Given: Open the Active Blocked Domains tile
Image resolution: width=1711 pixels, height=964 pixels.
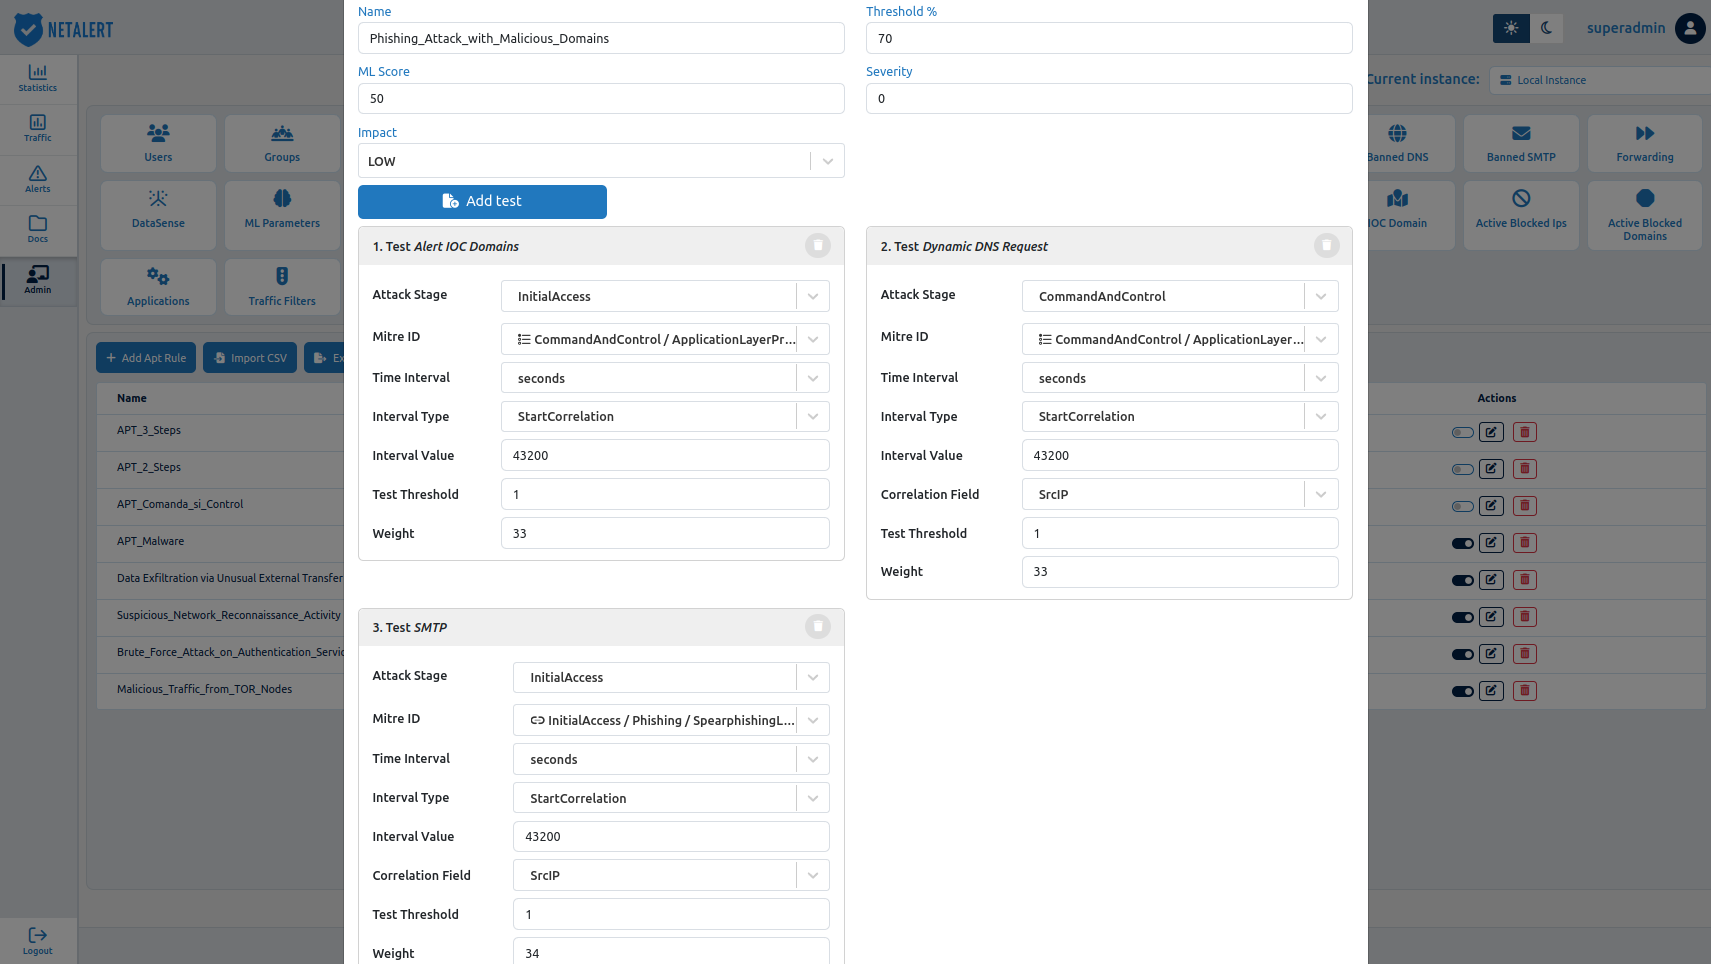Looking at the screenshot, I should 1645,214.
